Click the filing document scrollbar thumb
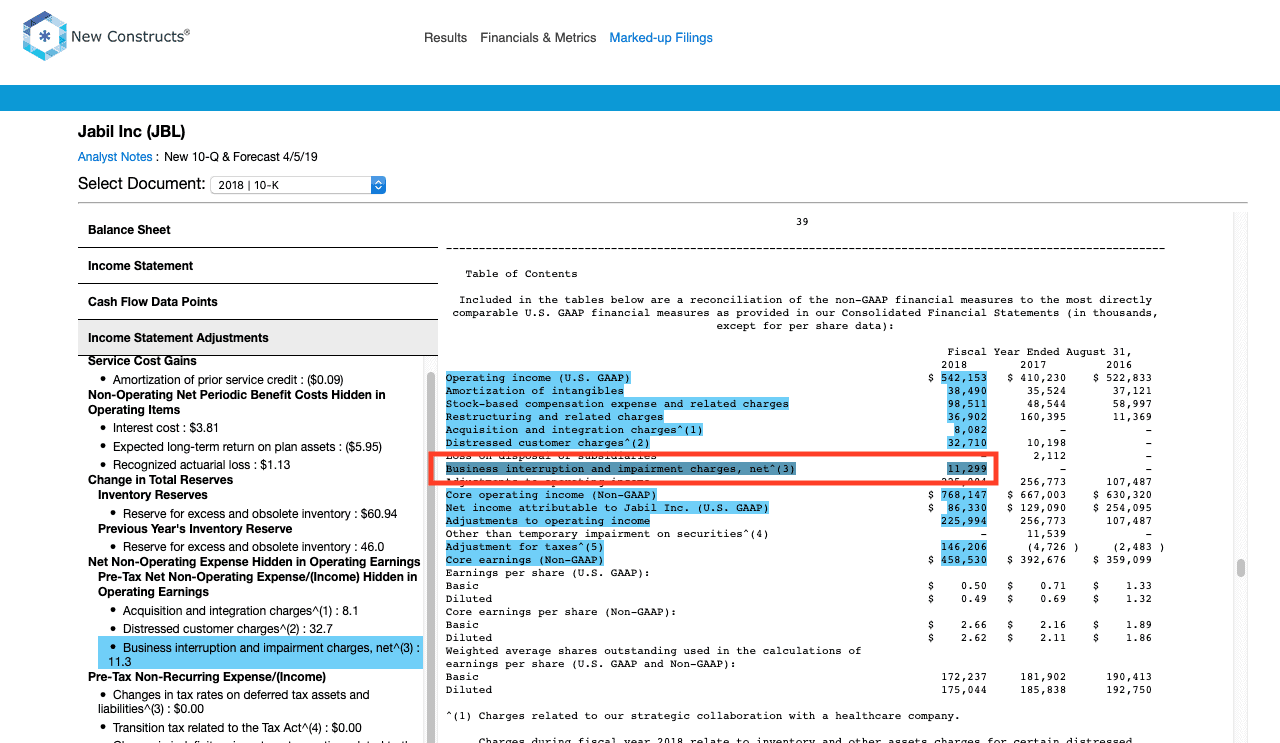 point(1241,568)
